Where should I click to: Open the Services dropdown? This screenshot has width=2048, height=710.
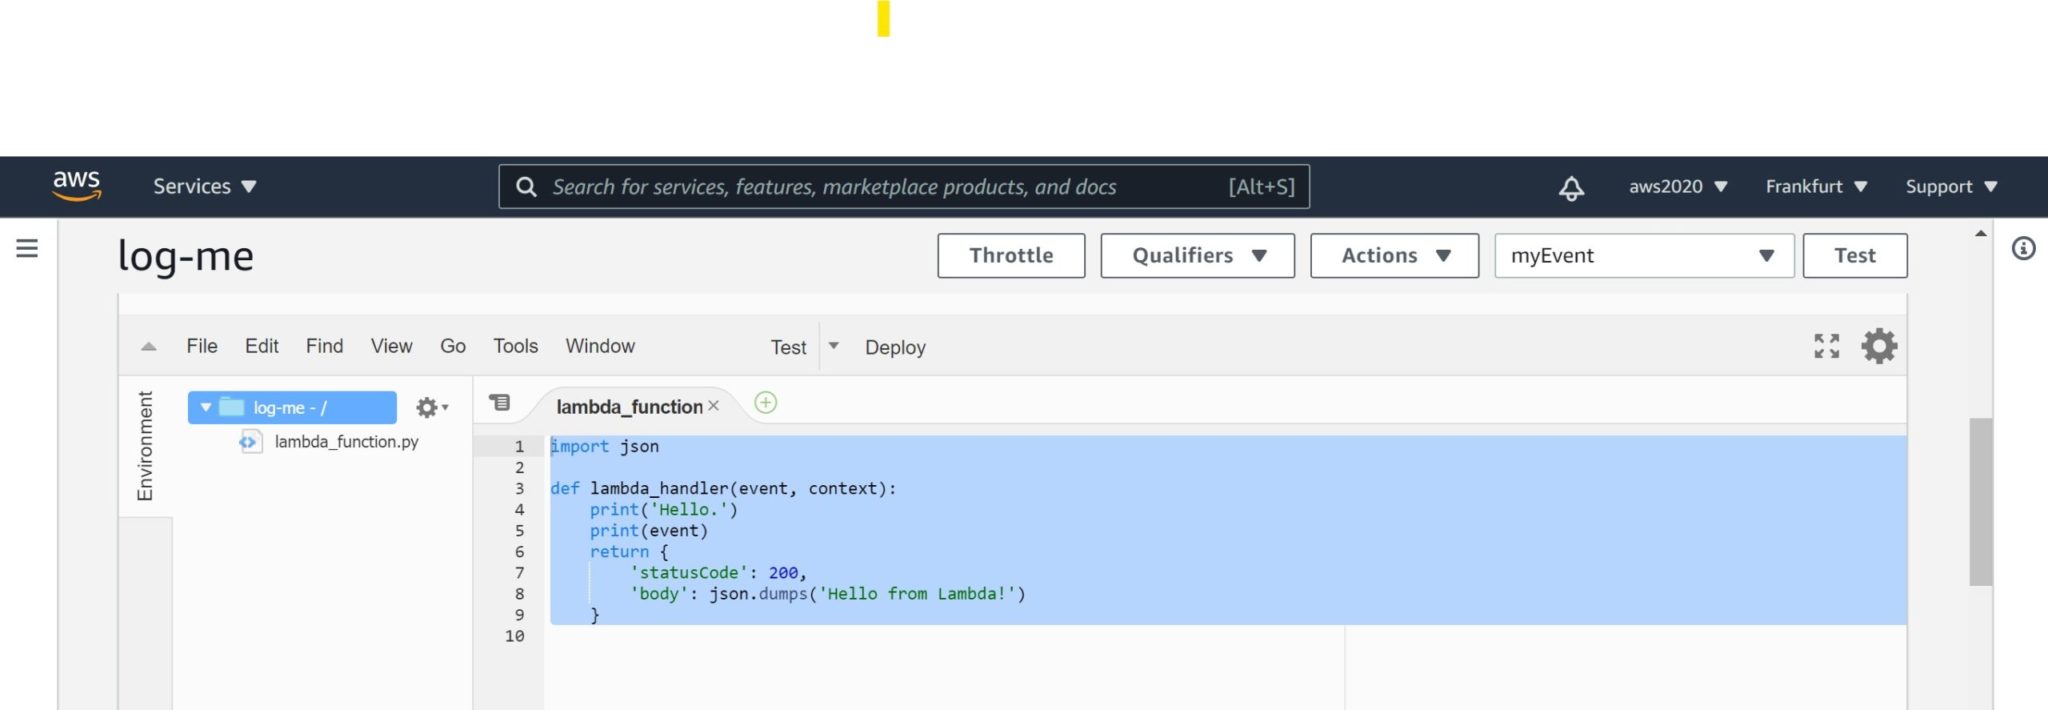pos(204,186)
